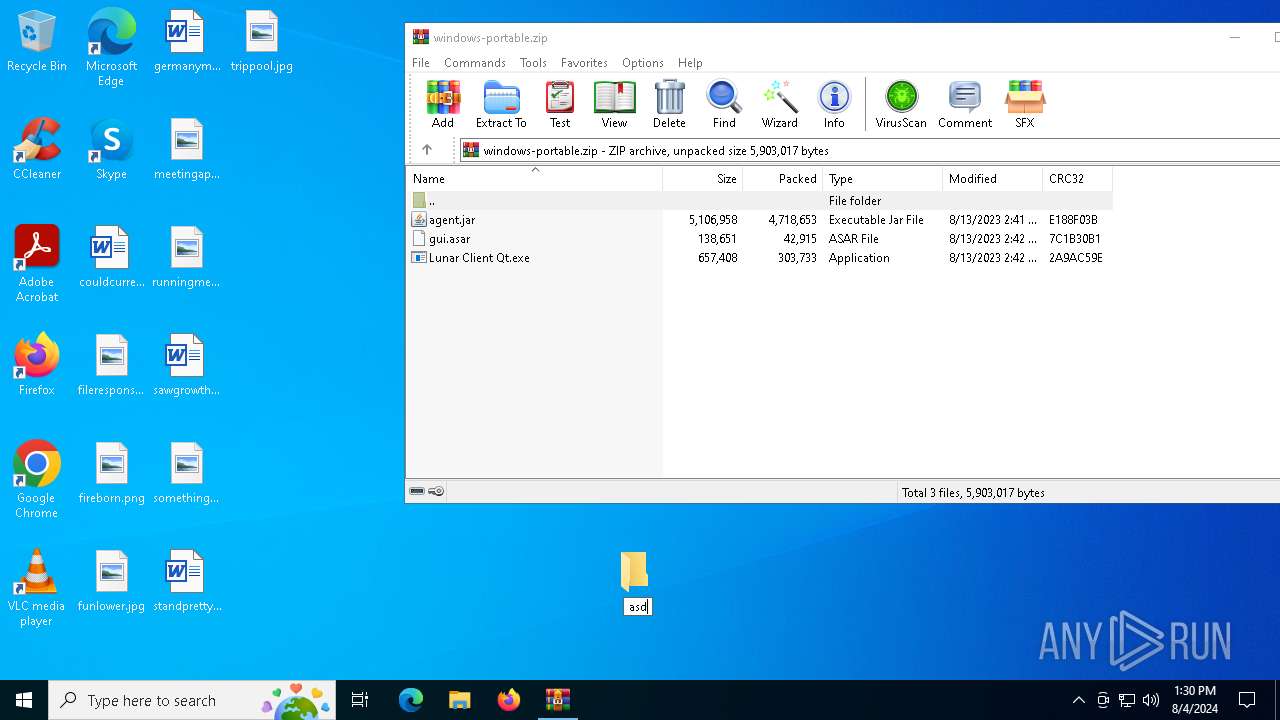1280x720 pixels.
Task: Select Microsoft Edge desktop shortcut
Action: click(x=111, y=48)
